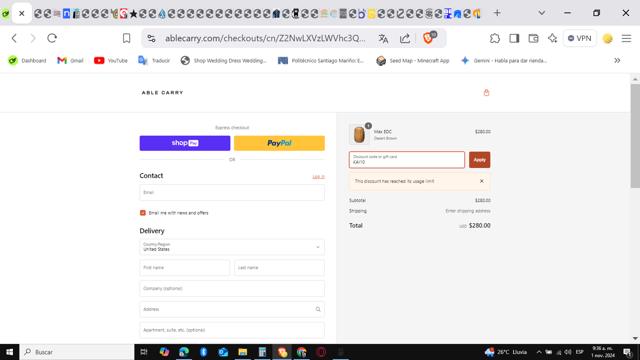
Task: Focus the Company (optional) field
Action: tap(232, 289)
